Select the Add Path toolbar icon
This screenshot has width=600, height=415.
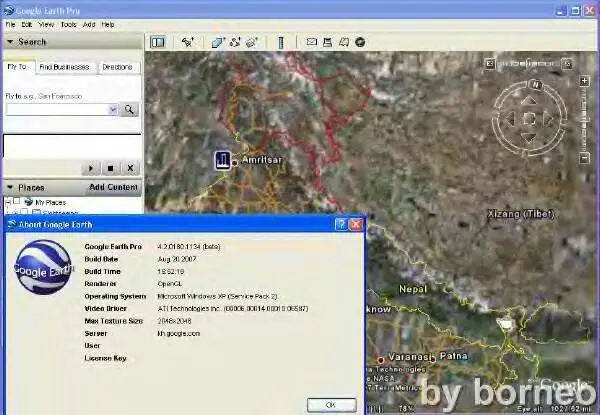235,42
